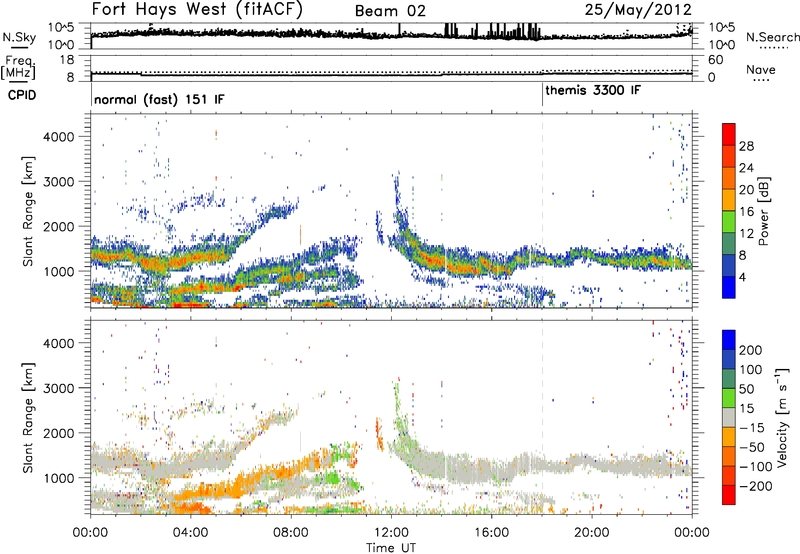Click the date '25/May/2012'
Viewport: 800px width, 554px height.
pyautogui.click(x=638, y=10)
